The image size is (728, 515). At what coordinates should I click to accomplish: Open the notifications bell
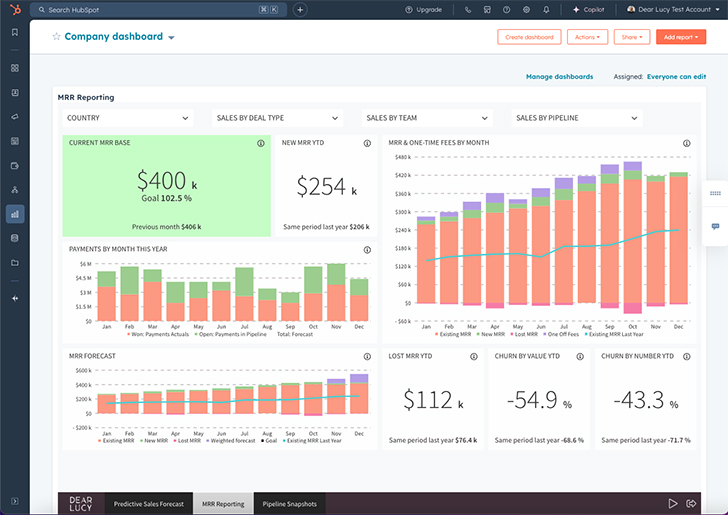pyautogui.click(x=546, y=9)
